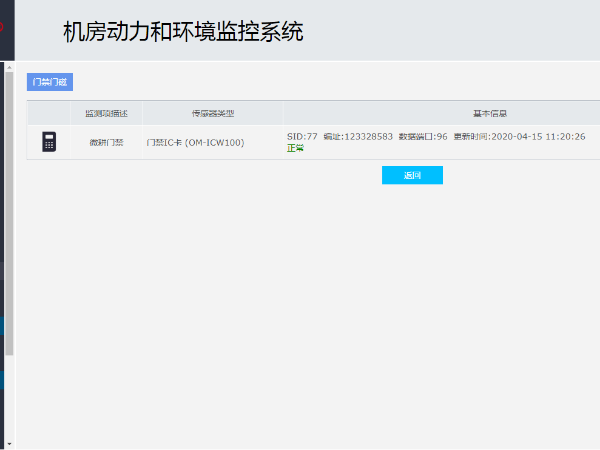Screen dimensions: 600x450
Task: Select the 门禁门磁 tab
Action: coord(50,83)
